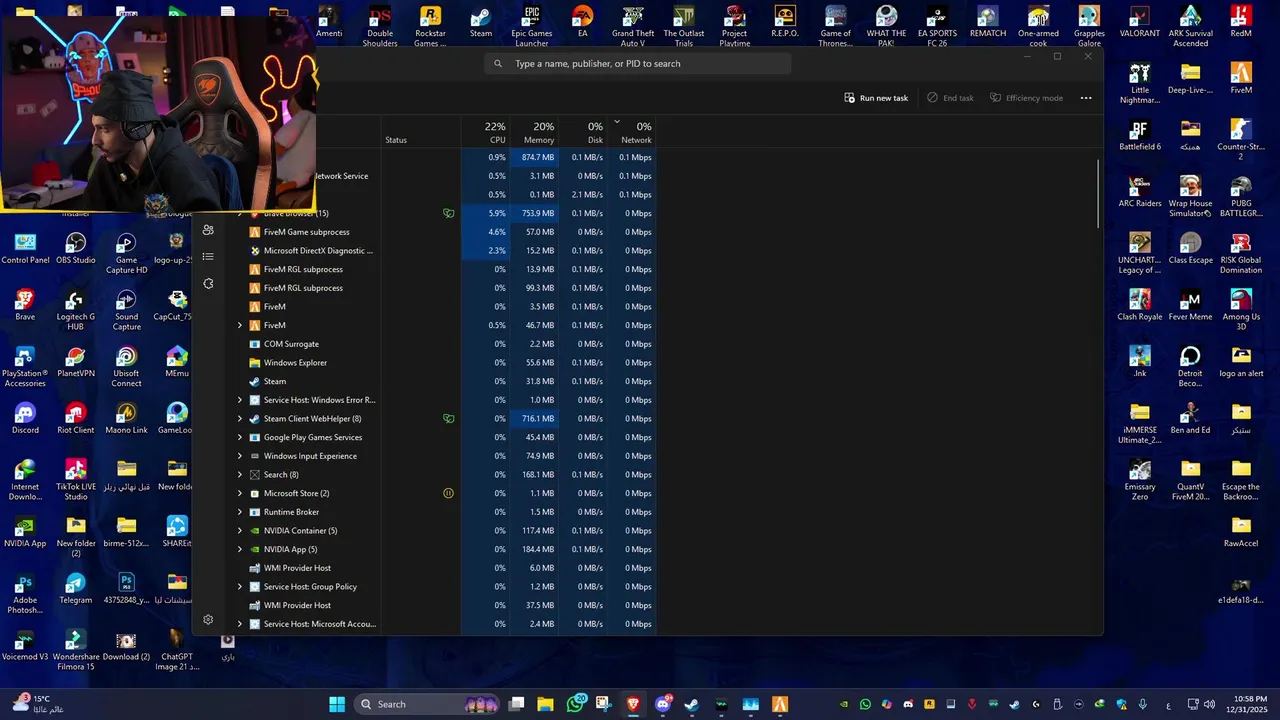Select the Telegram desktop icon

tap(76, 589)
